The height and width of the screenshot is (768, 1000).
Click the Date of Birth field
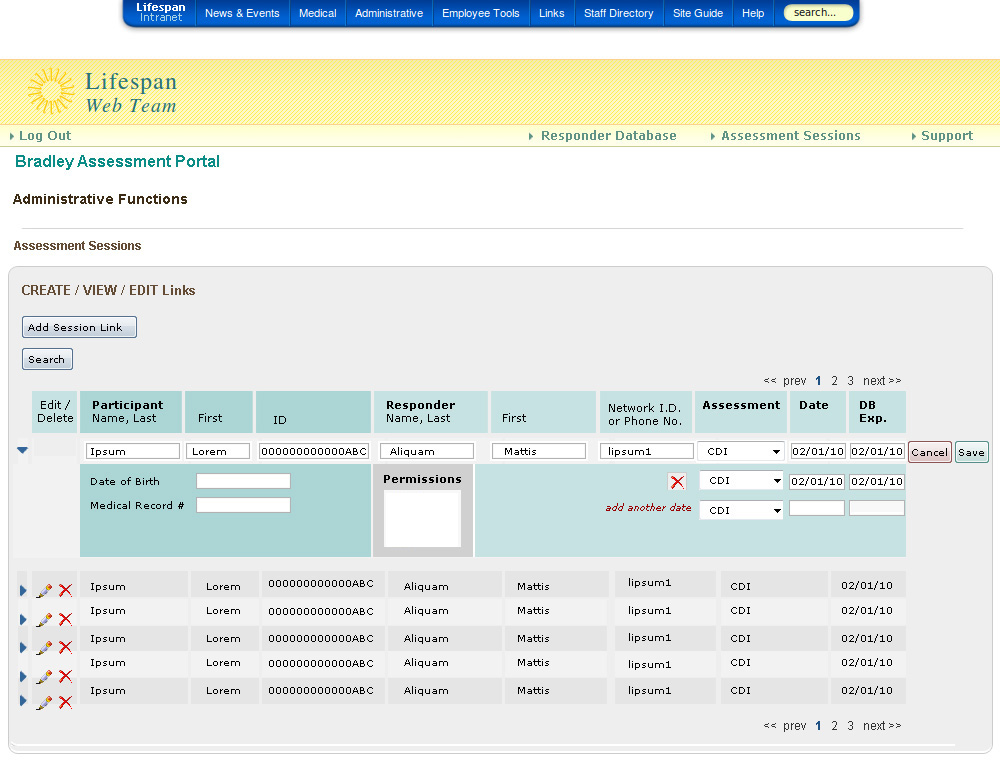click(x=243, y=481)
